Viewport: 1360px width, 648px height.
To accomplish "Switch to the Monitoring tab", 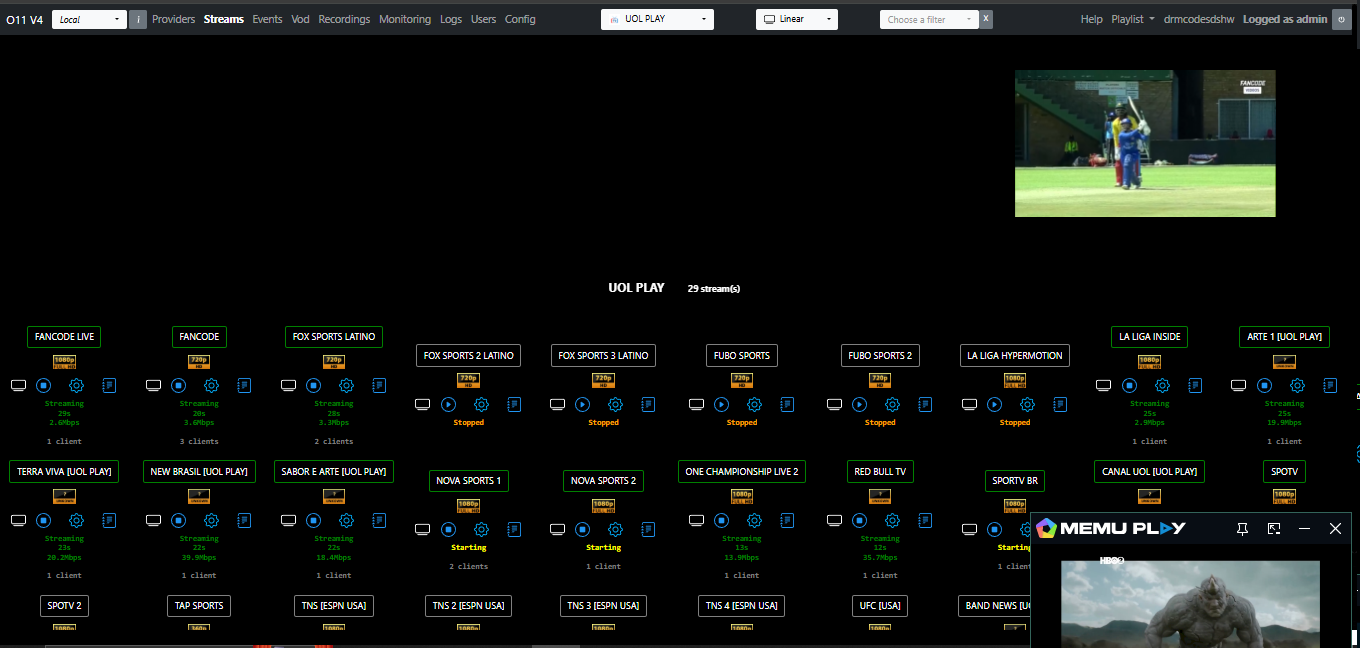I will 405,19.
